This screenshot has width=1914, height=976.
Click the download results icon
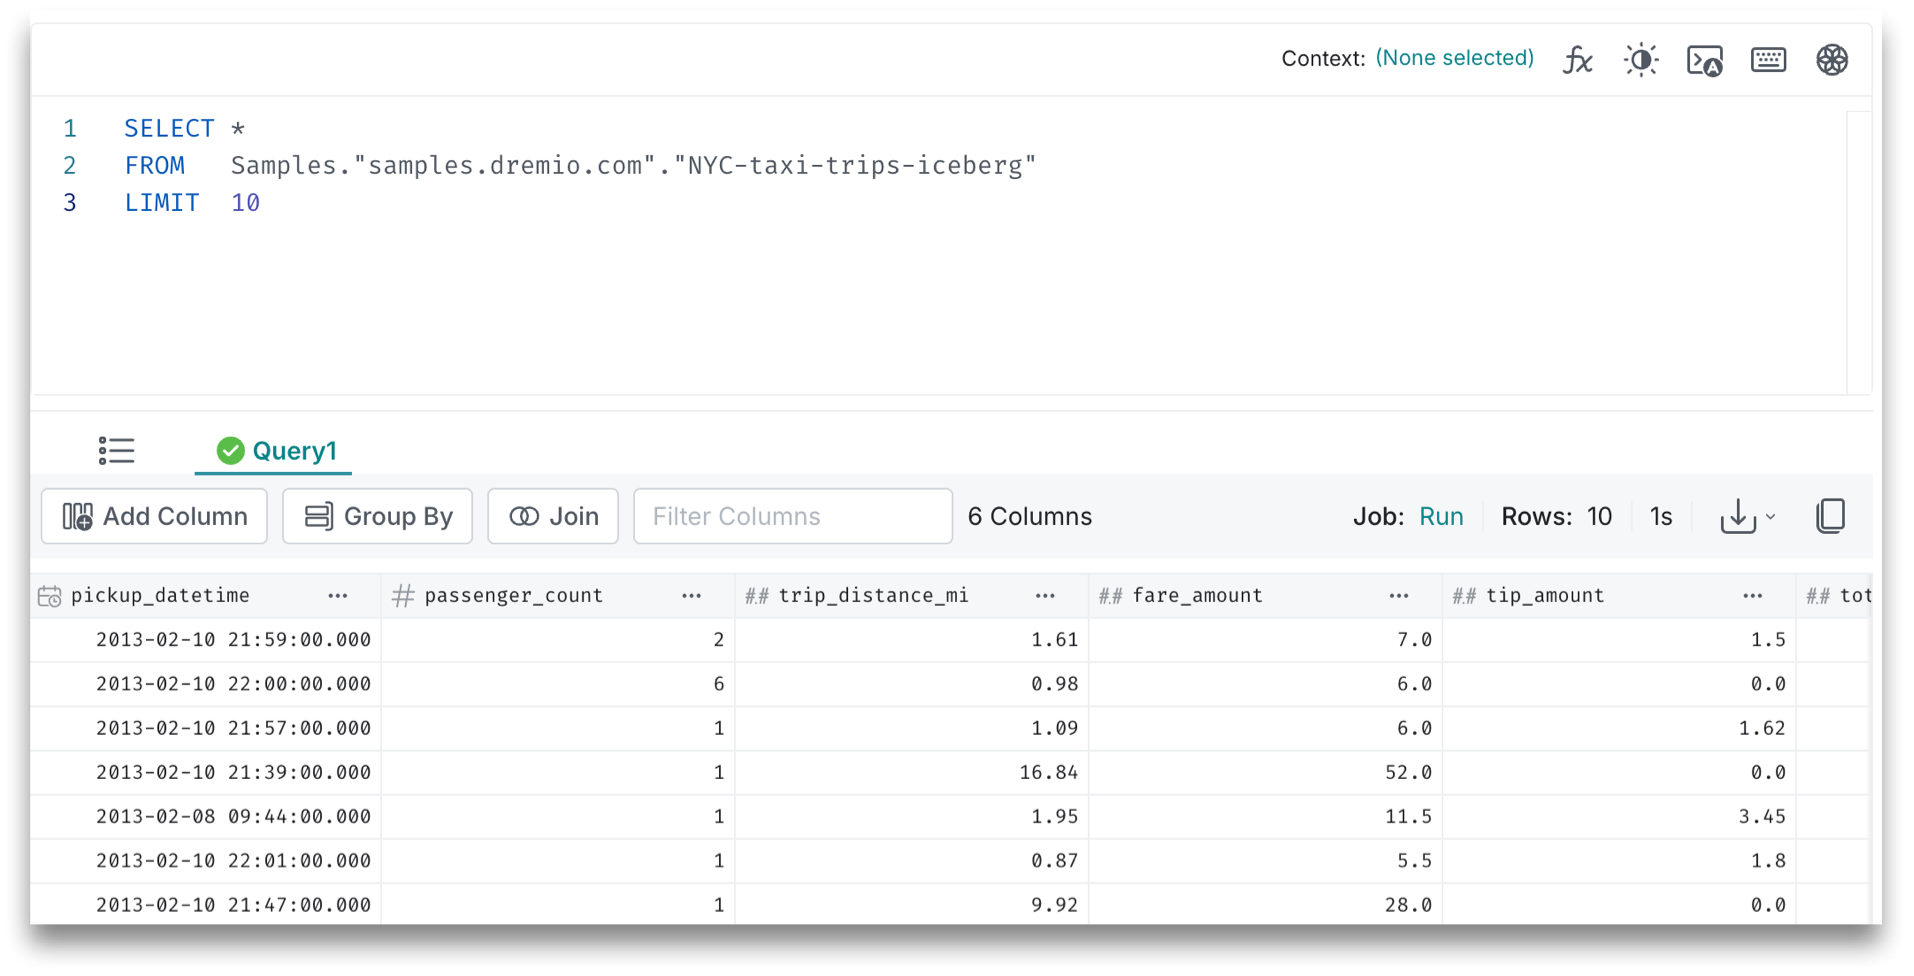tap(1738, 516)
